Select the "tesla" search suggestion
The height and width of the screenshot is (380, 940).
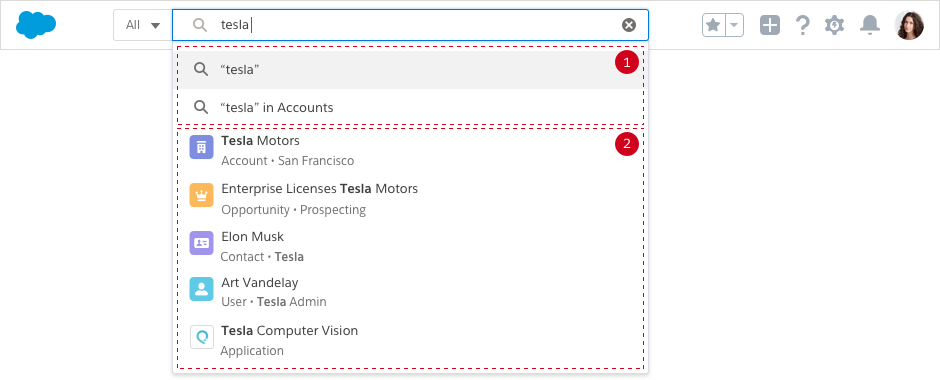point(410,70)
